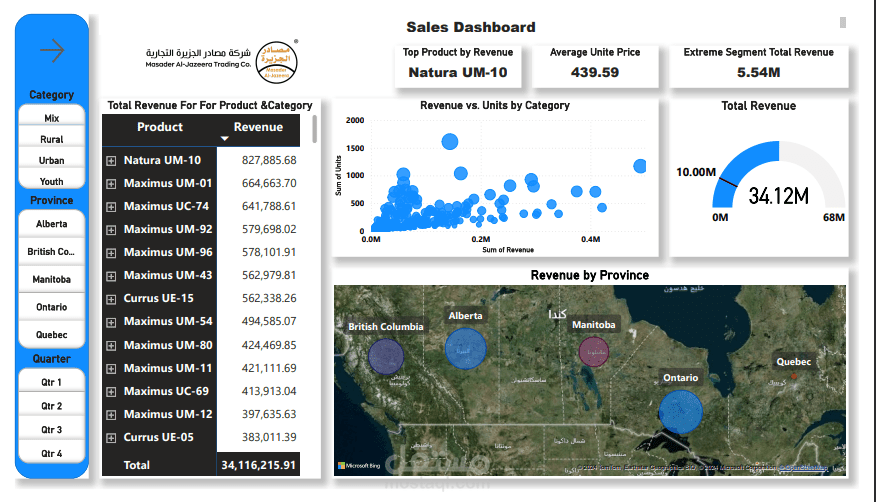Expand the Maximus UM-80 row
This screenshot has height=502, width=876.
tap(111, 346)
